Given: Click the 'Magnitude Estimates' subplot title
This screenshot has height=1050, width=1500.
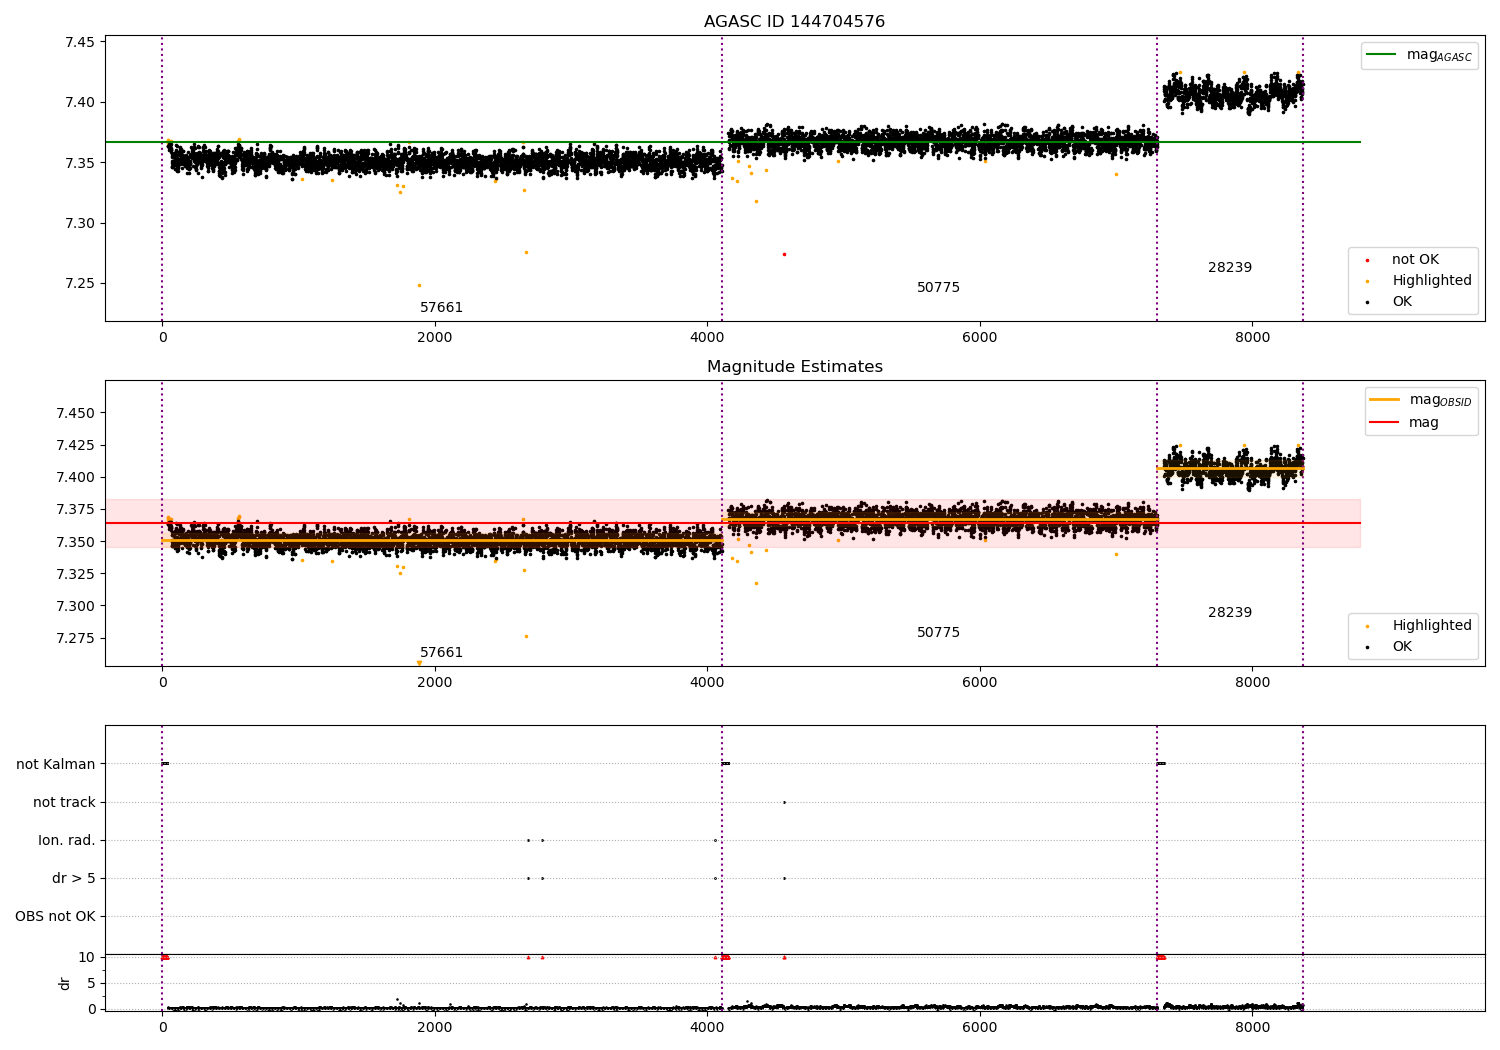Looking at the screenshot, I should [794, 367].
